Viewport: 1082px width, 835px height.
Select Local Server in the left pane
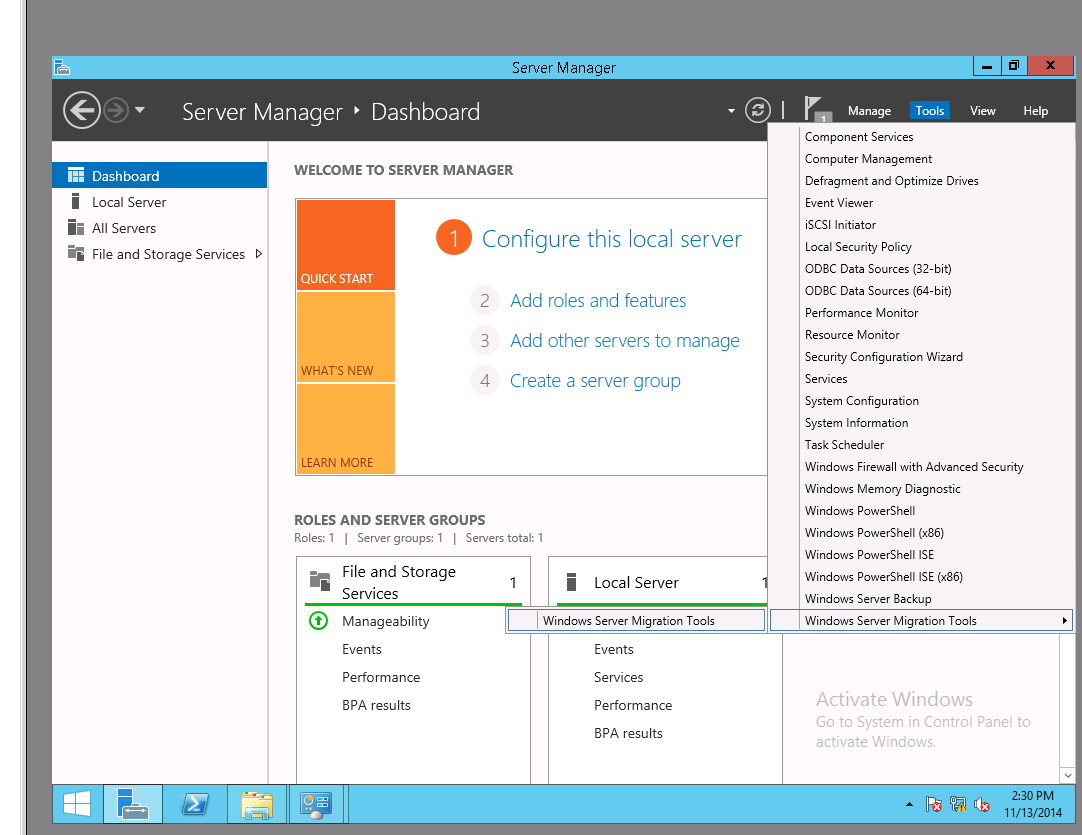[x=159, y=202]
